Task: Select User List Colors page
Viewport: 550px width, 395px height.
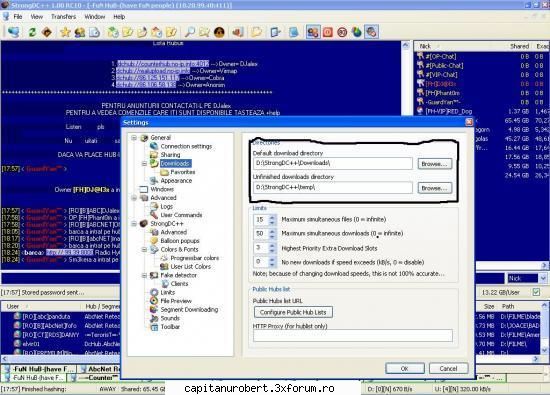Action: click(x=190, y=267)
